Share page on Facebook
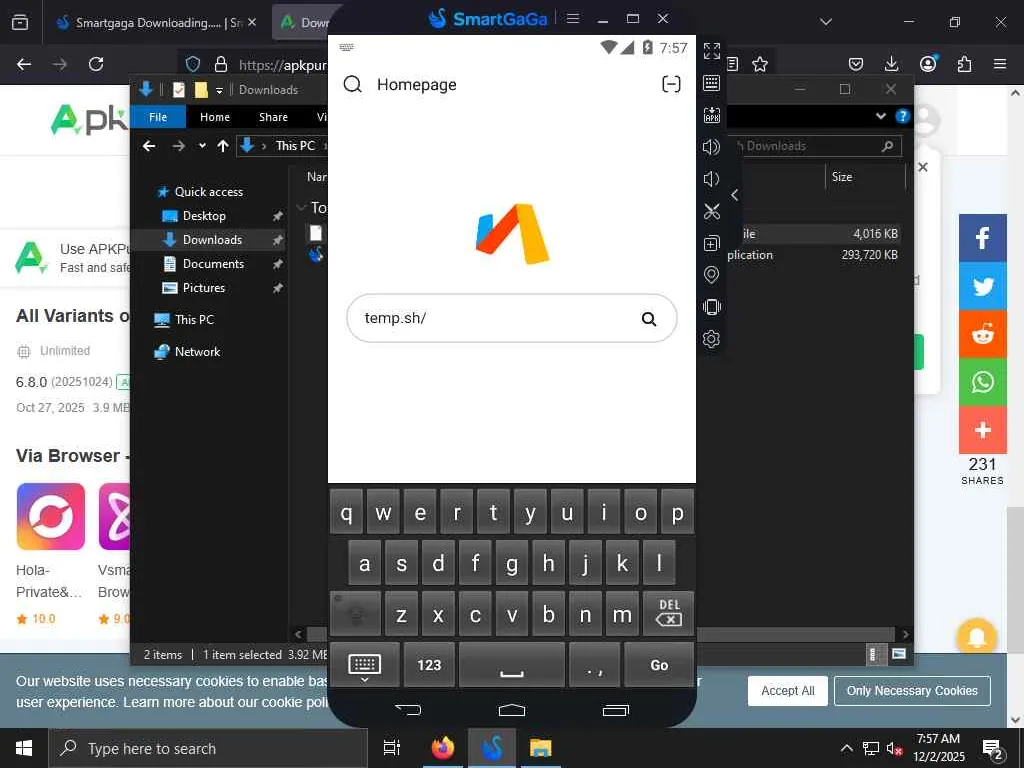 pyautogui.click(x=982, y=238)
